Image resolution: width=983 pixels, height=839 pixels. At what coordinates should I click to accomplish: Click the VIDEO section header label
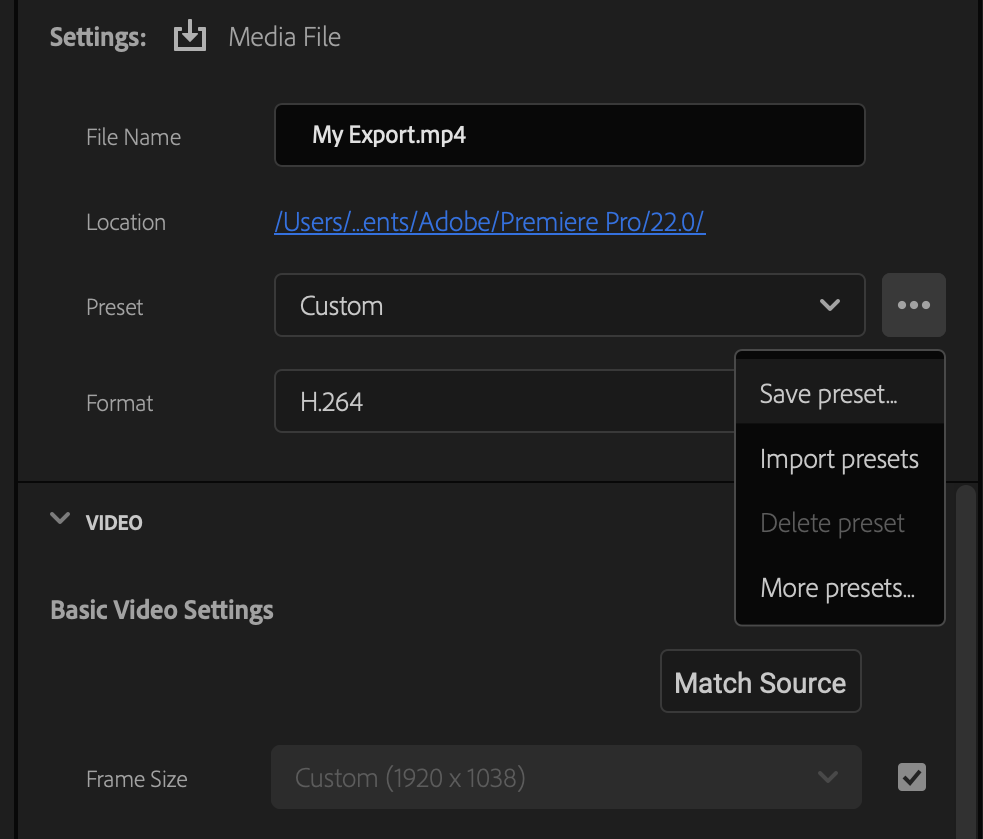click(x=114, y=523)
